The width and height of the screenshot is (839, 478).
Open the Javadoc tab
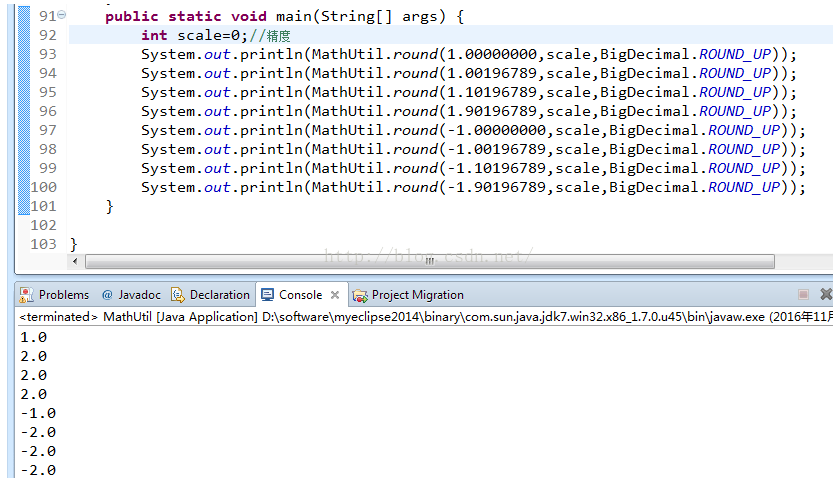pos(131,295)
